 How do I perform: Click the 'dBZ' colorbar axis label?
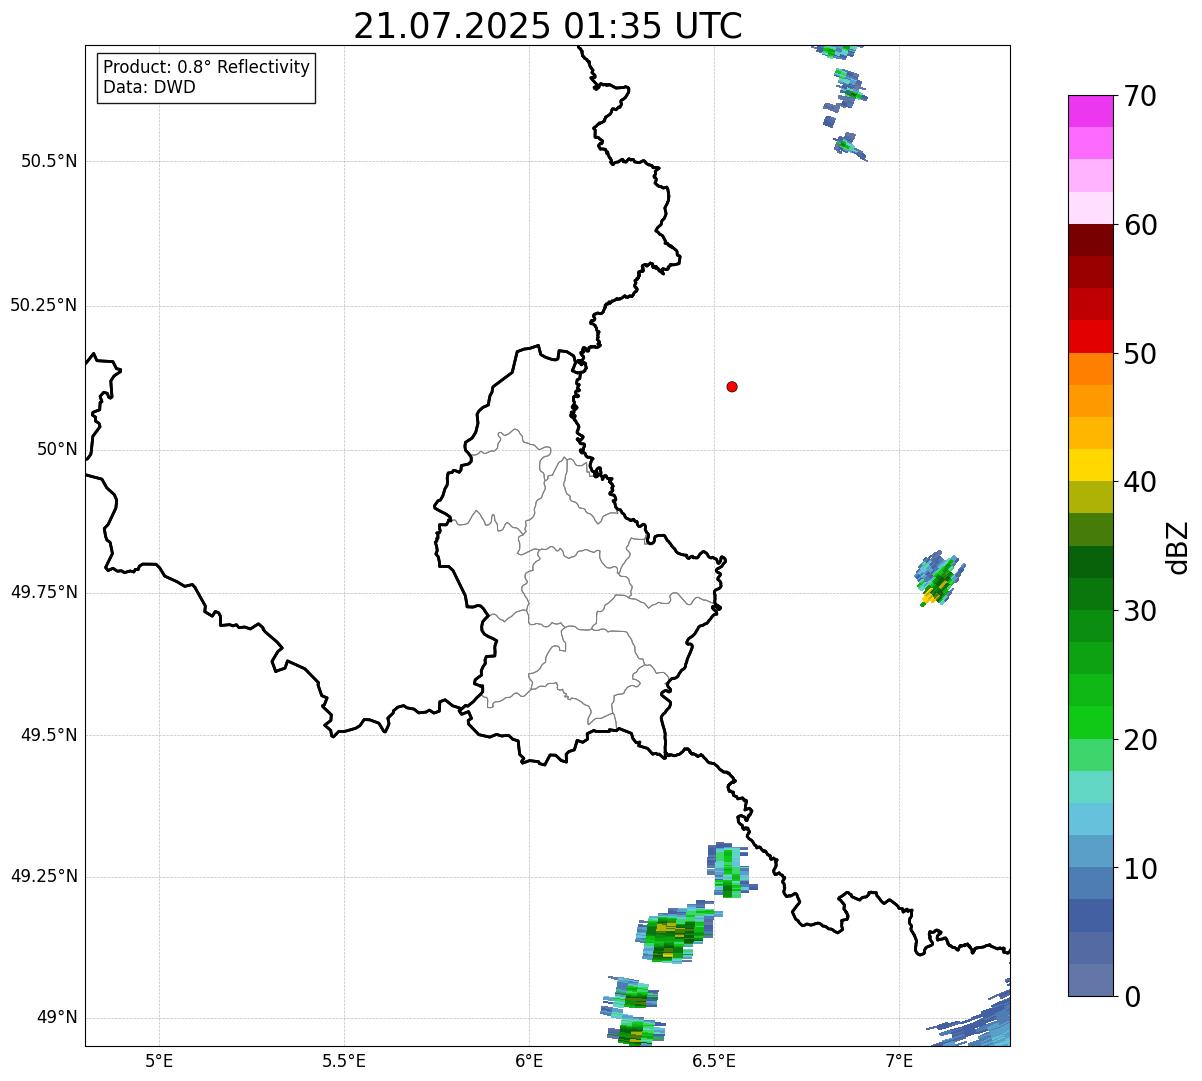click(1178, 547)
